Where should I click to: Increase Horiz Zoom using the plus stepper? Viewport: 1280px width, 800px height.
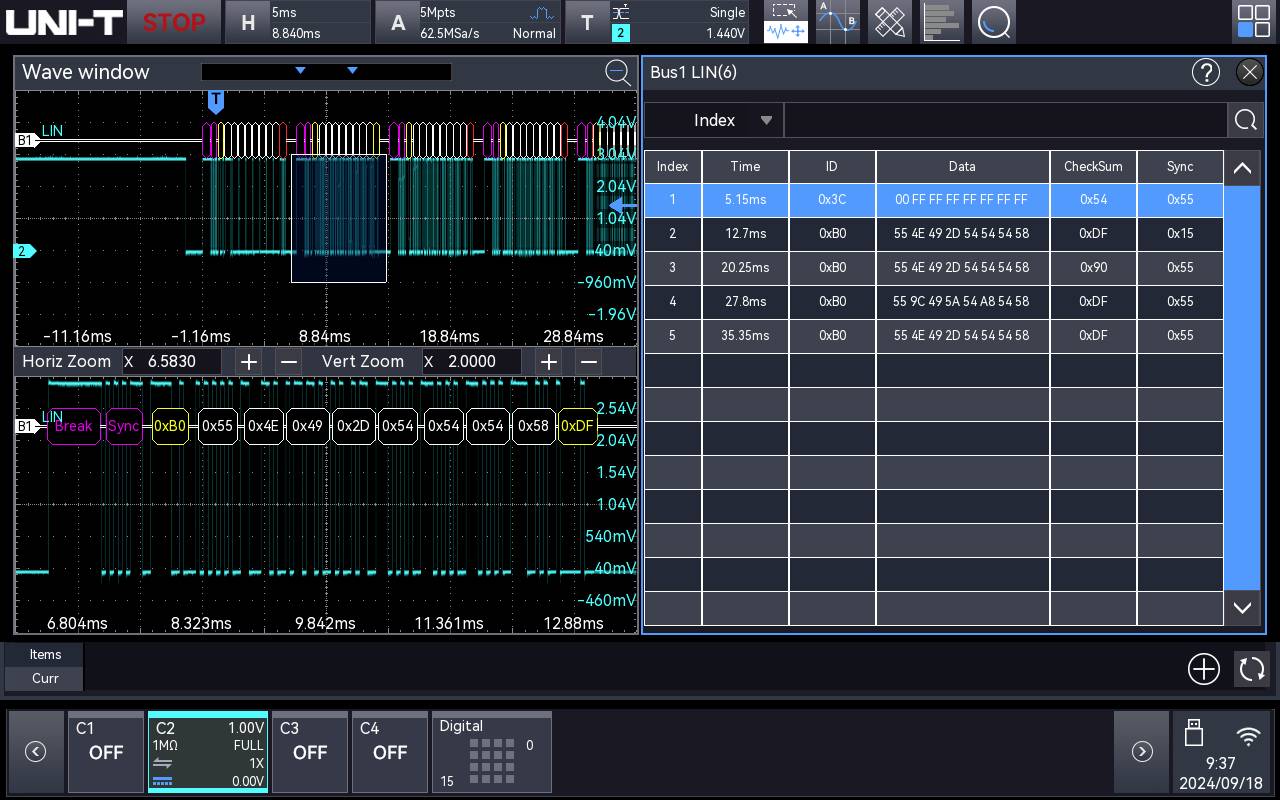click(248, 361)
